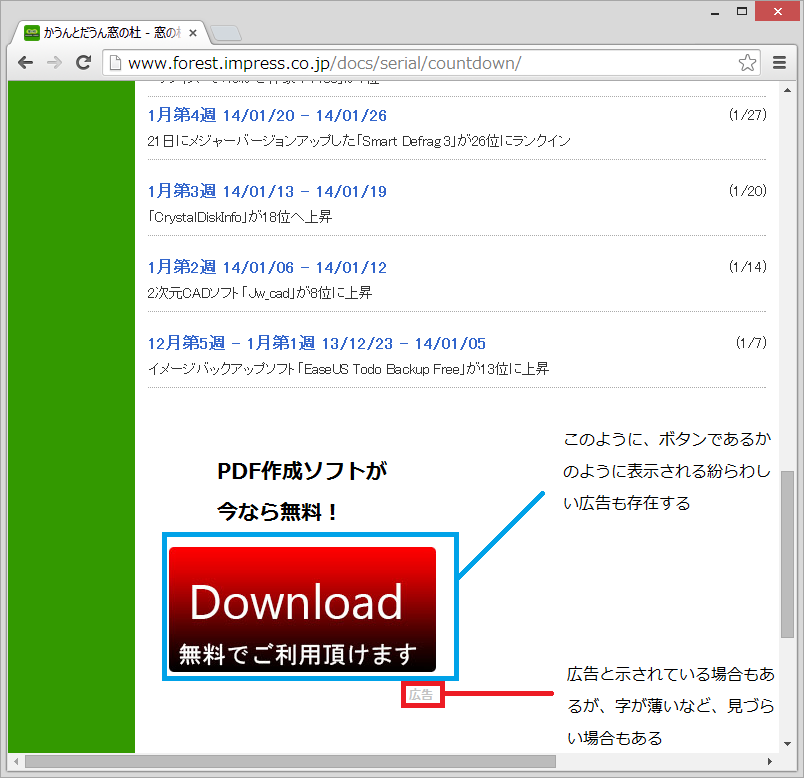Image resolution: width=804 pixels, height=778 pixels.
Task: Toggle the bookmark star in the address bar
Action: point(747,62)
